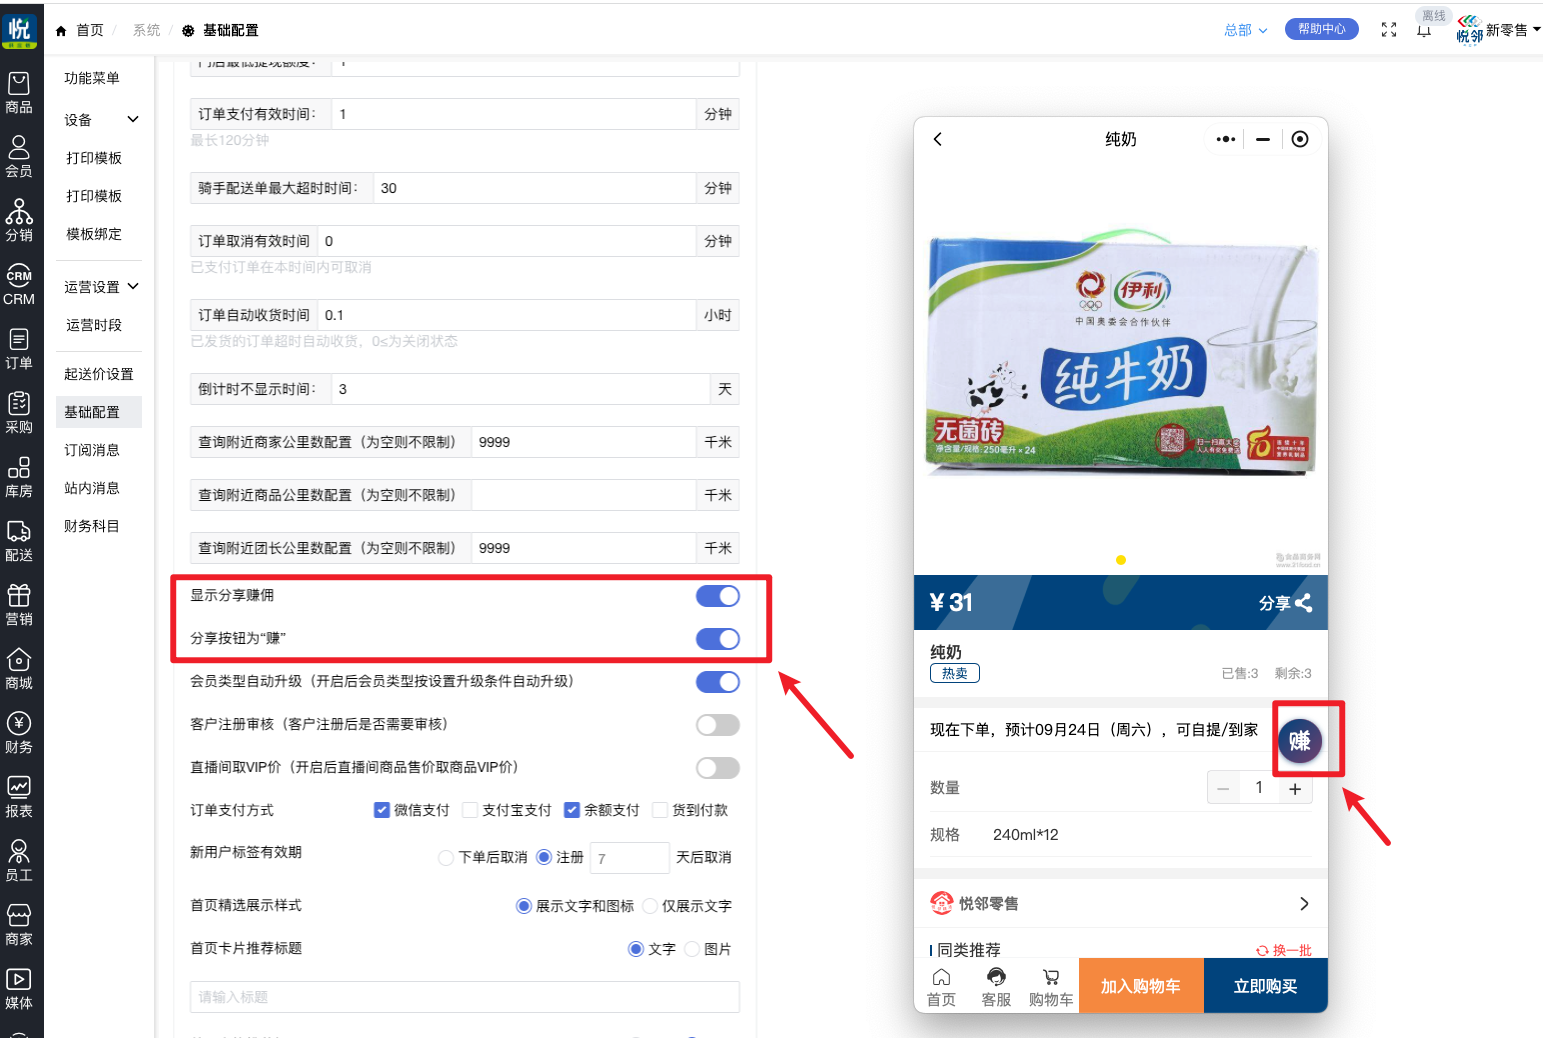Viewport: 1543px width, 1038px height.
Task: Open 财务科目 menu item
Action: coord(92,526)
